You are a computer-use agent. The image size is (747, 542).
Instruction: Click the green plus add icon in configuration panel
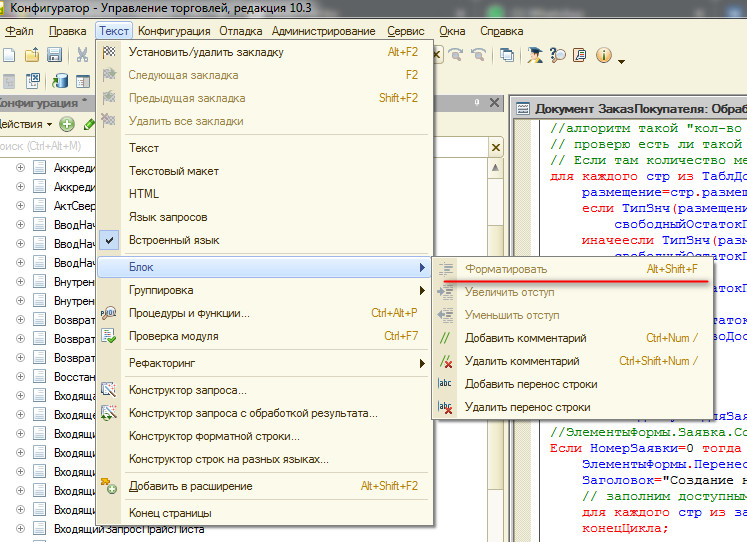click(67, 124)
